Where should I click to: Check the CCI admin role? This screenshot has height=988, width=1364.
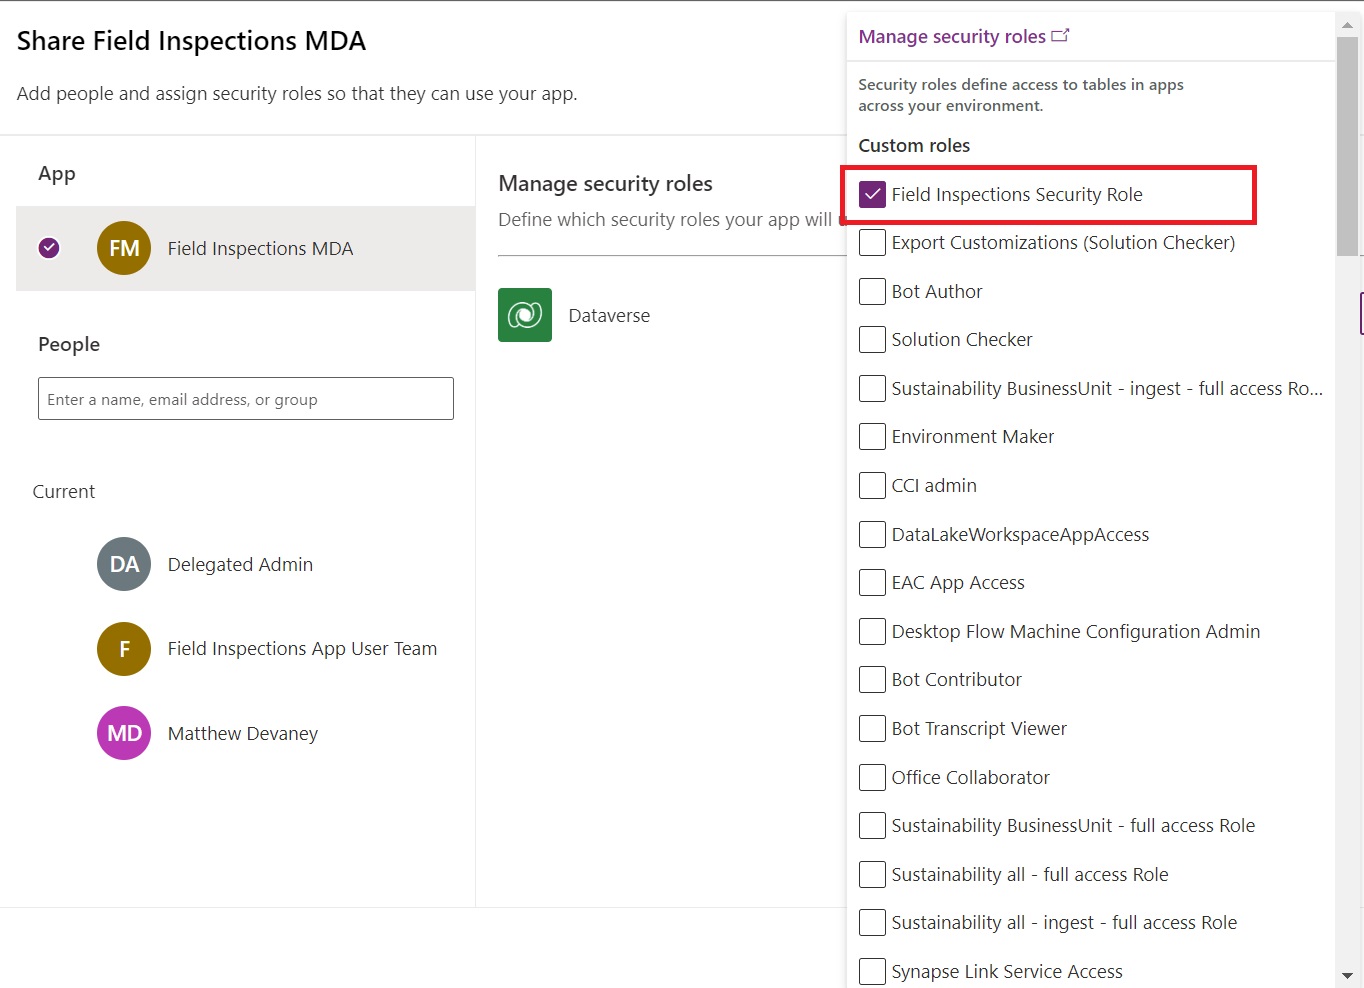[x=872, y=485]
